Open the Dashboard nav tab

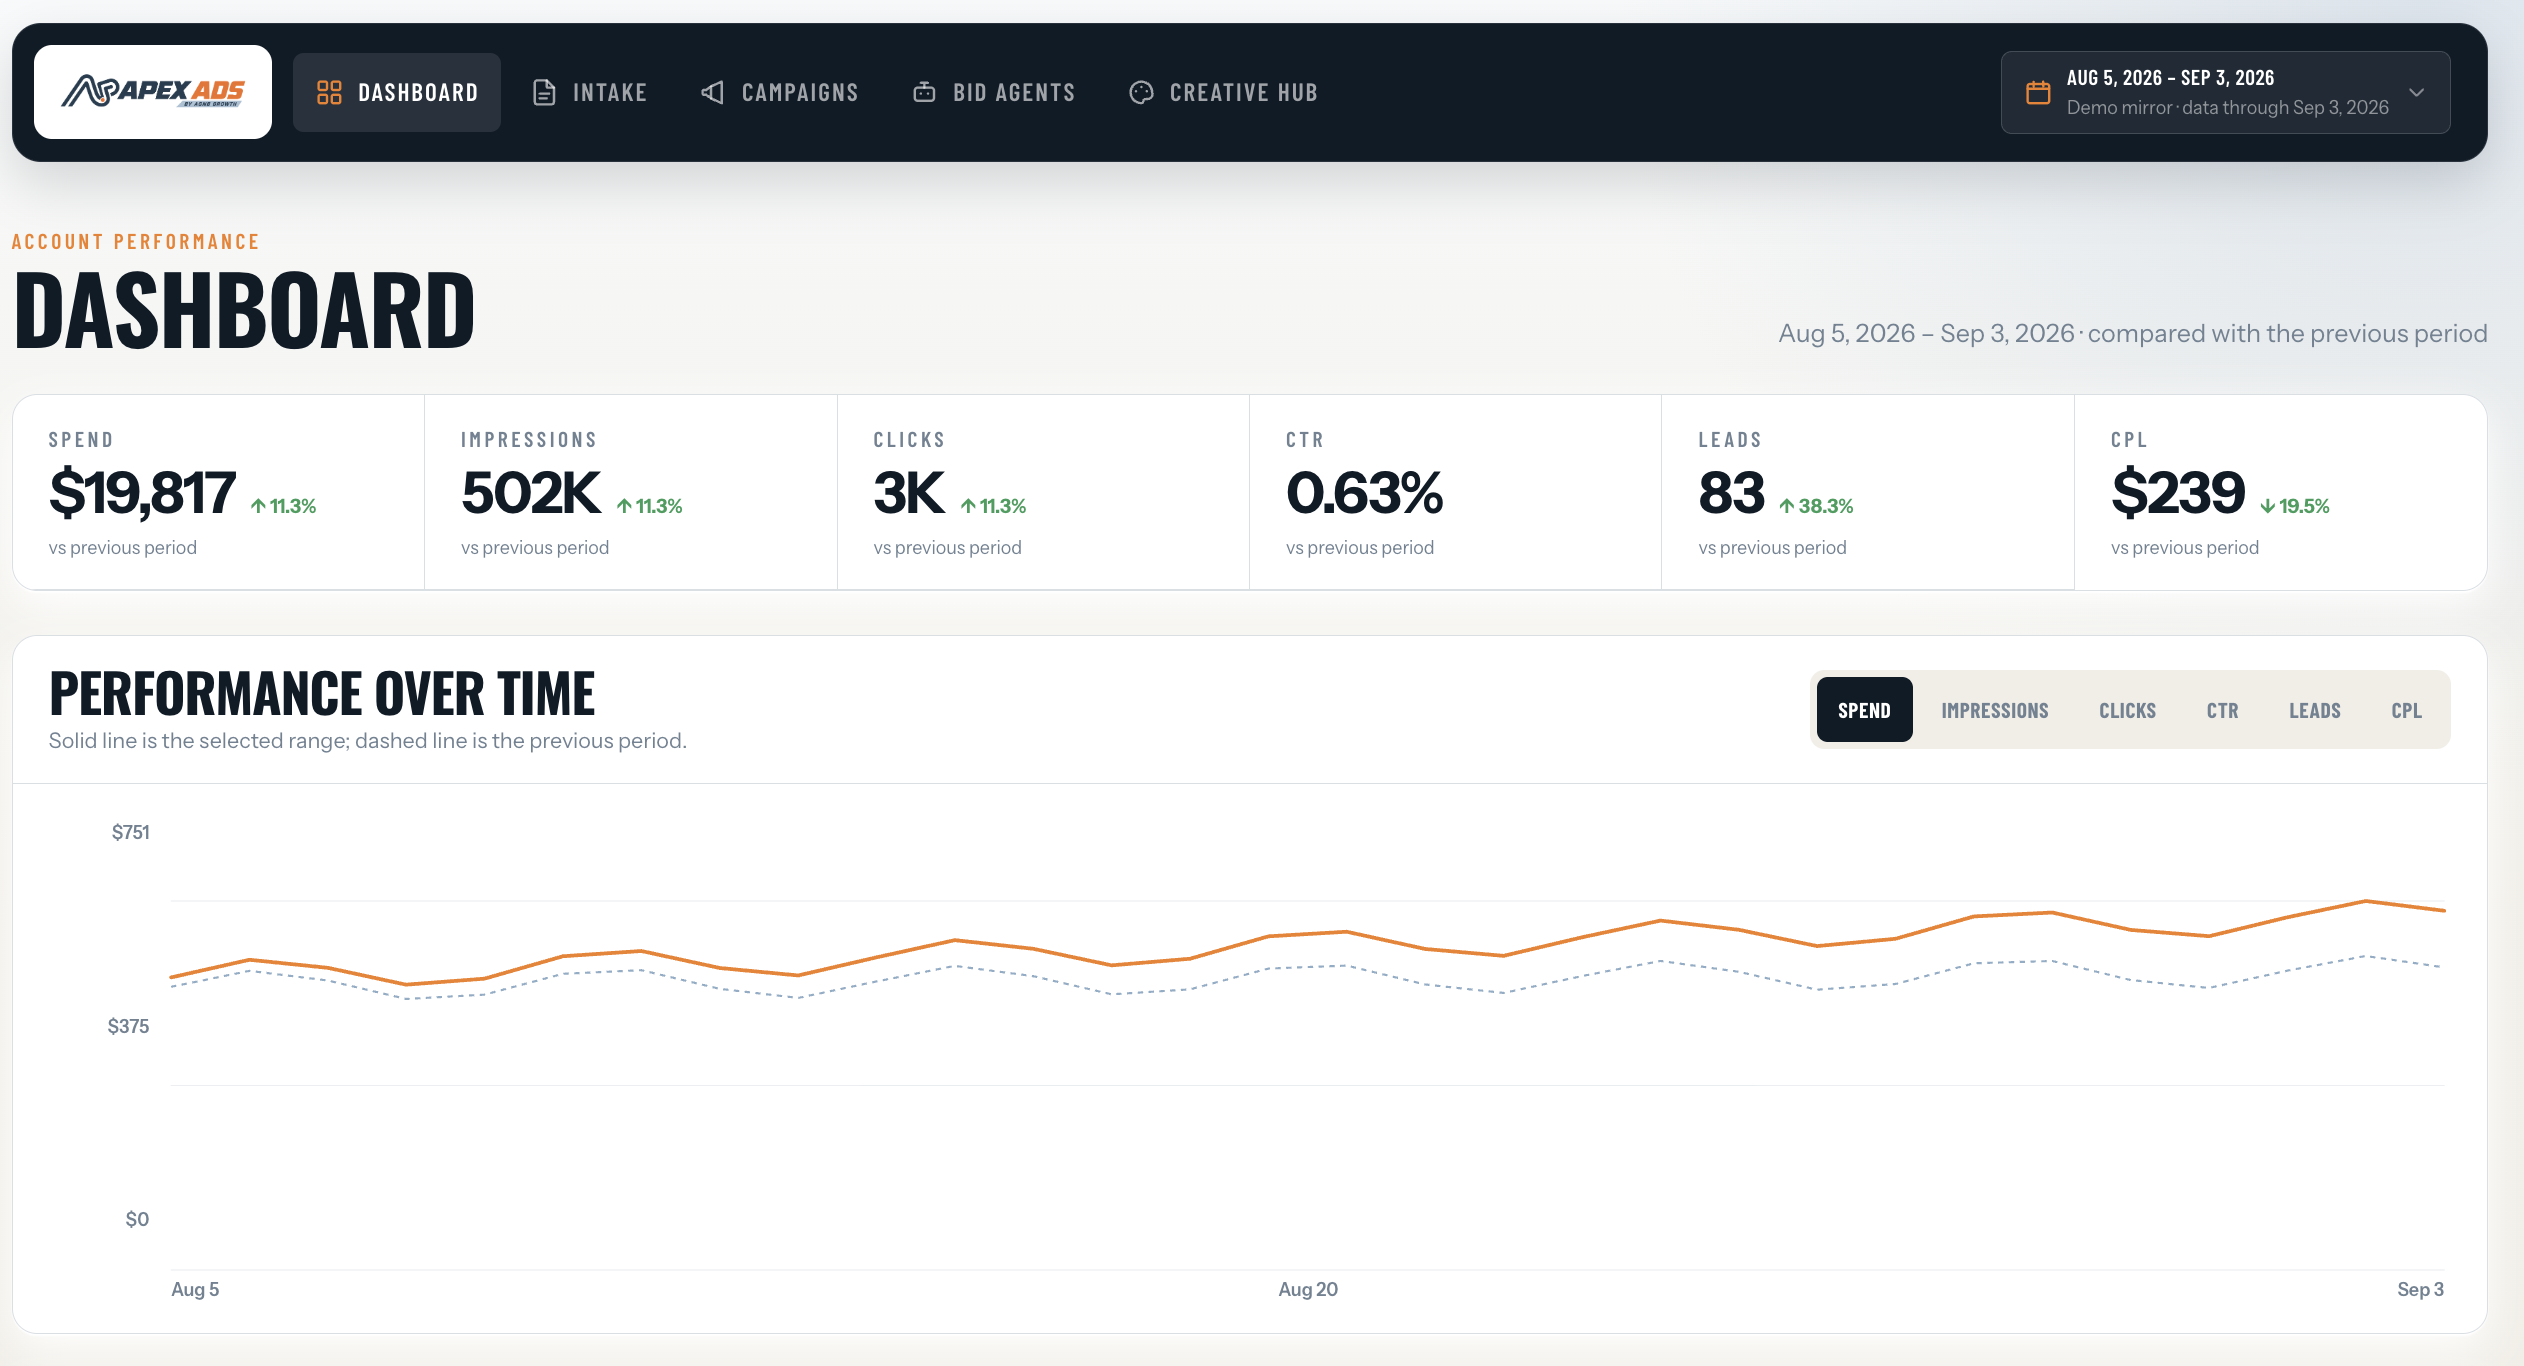point(397,92)
